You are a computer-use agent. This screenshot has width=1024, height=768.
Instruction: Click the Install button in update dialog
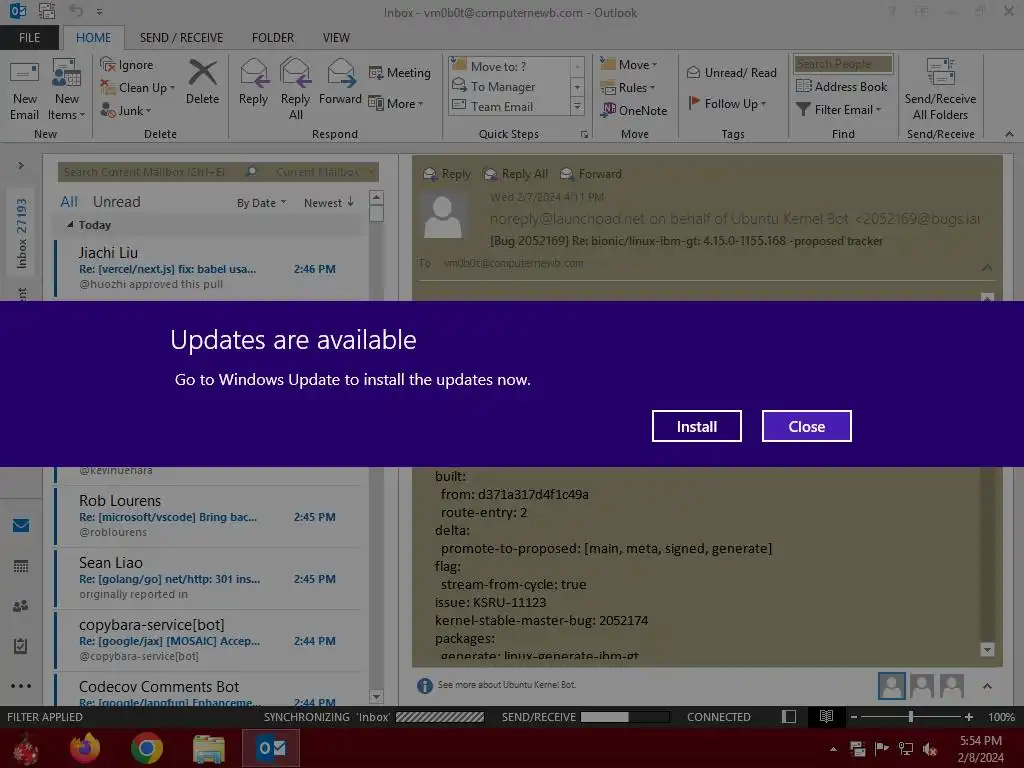pyautogui.click(x=696, y=426)
